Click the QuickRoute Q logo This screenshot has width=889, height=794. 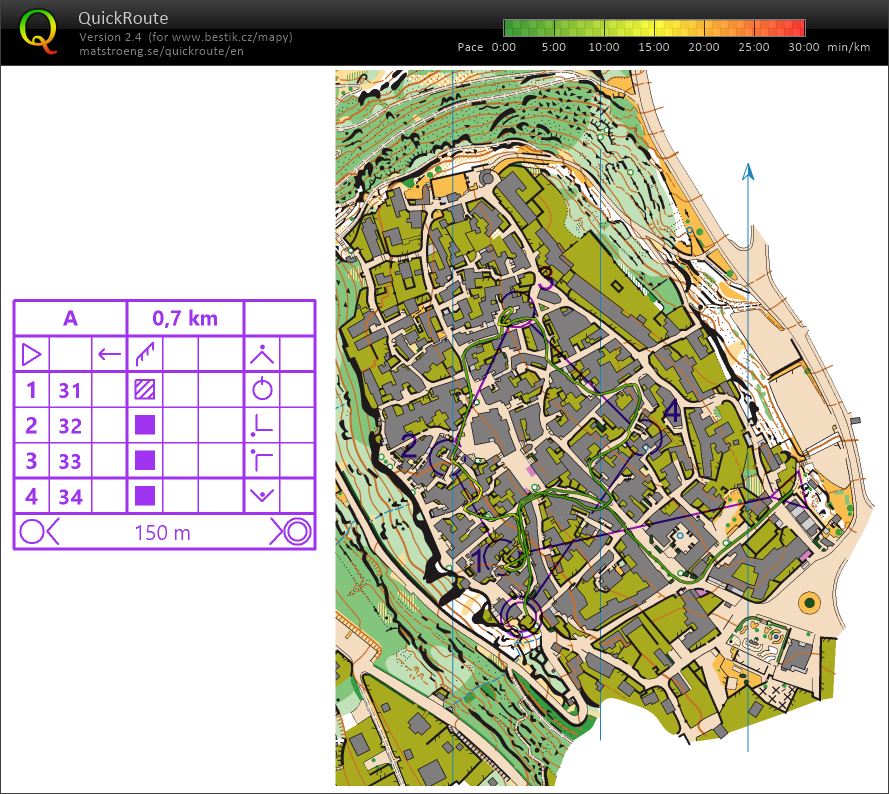point(39,31)
